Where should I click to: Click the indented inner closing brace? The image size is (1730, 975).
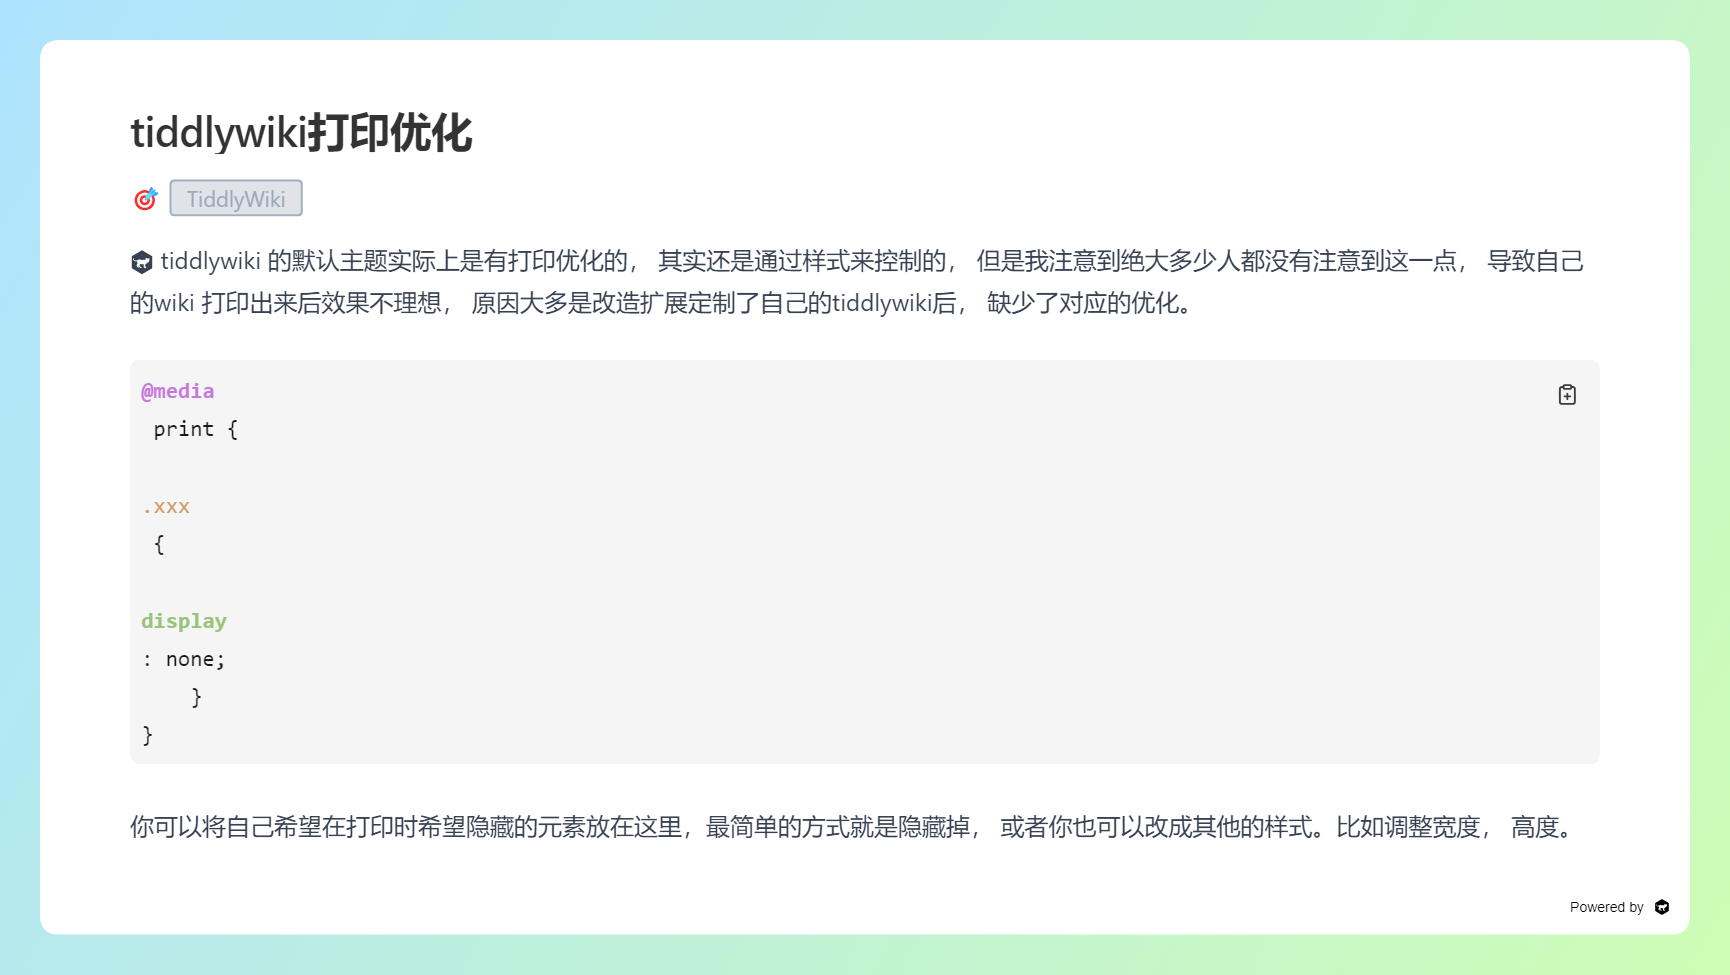[196, 697]
